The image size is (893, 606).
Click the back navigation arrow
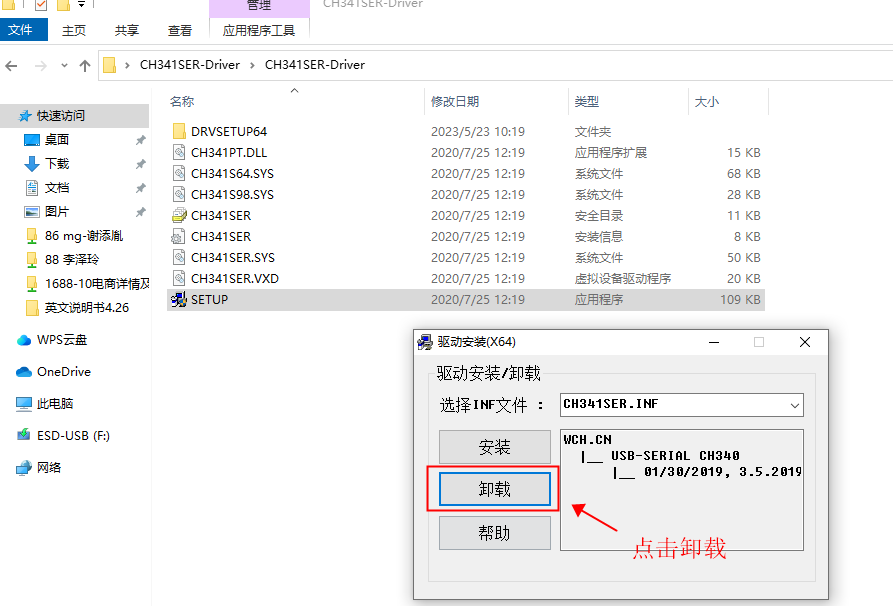coord(12,66)
